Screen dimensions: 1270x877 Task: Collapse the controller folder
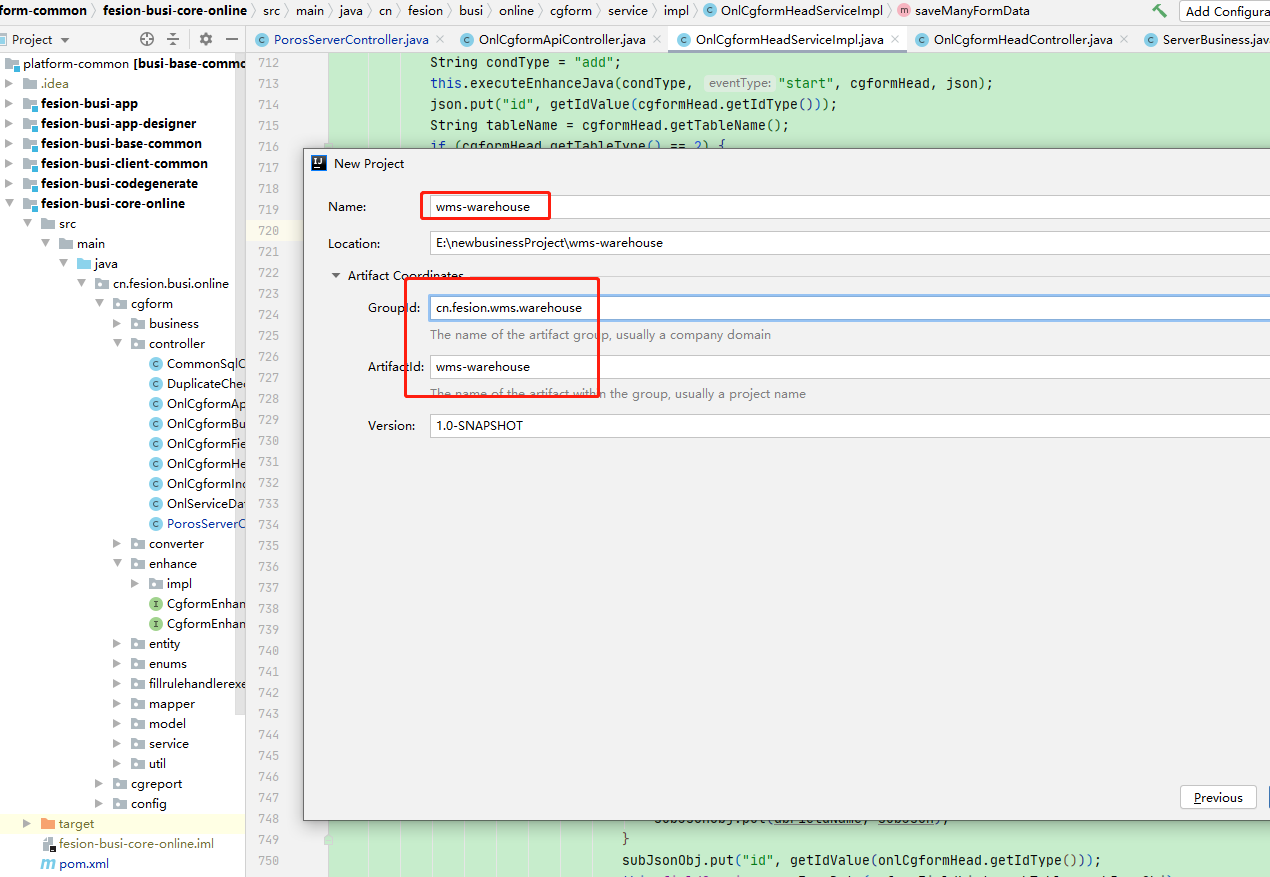(117, 343)
